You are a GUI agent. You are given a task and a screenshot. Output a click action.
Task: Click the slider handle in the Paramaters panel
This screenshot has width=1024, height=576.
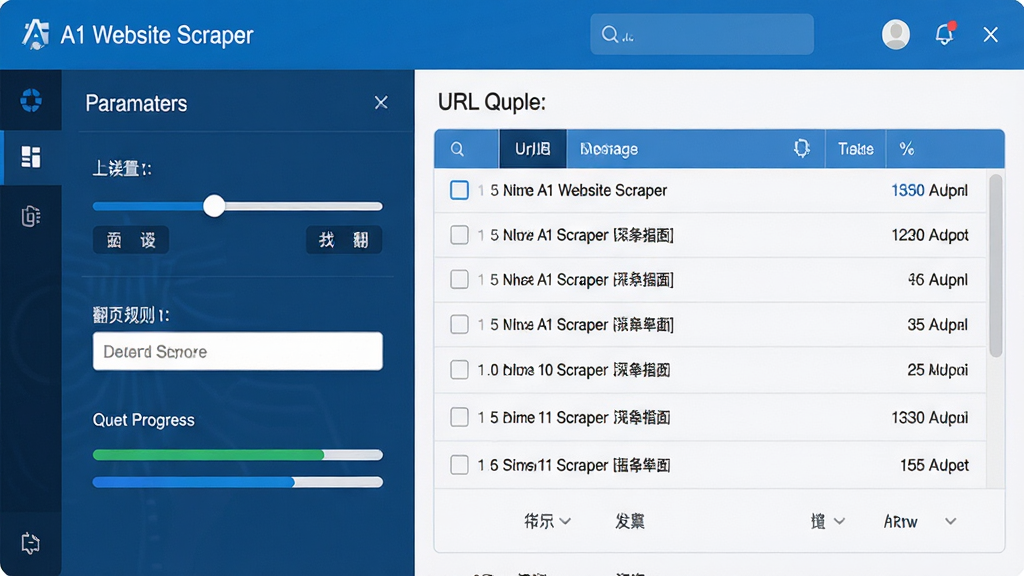214,206
